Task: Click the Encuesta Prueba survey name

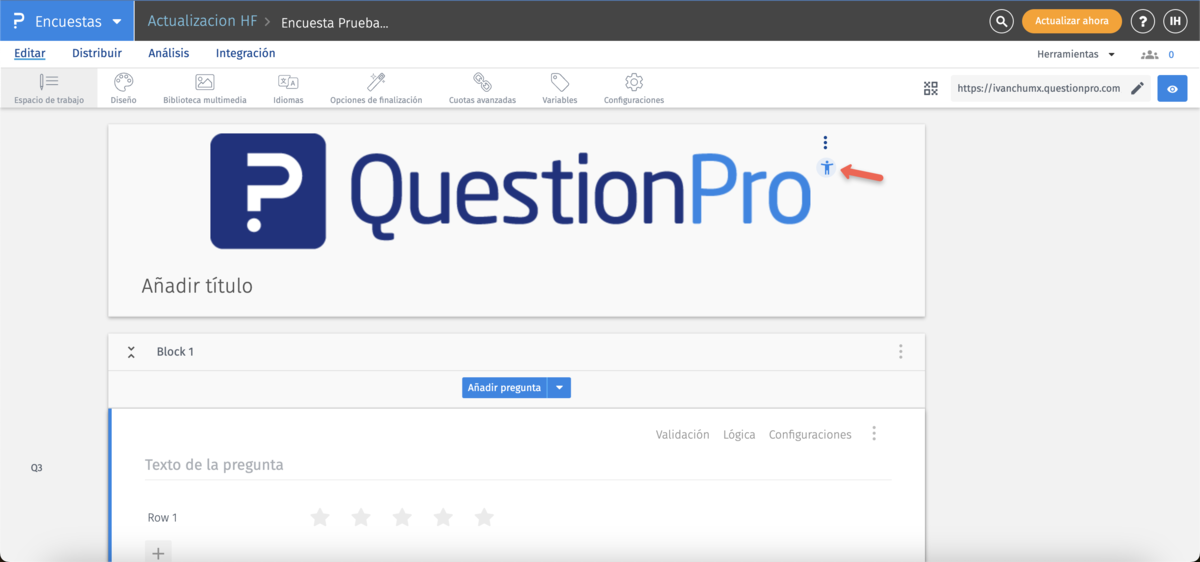Action: click(335, 22)
